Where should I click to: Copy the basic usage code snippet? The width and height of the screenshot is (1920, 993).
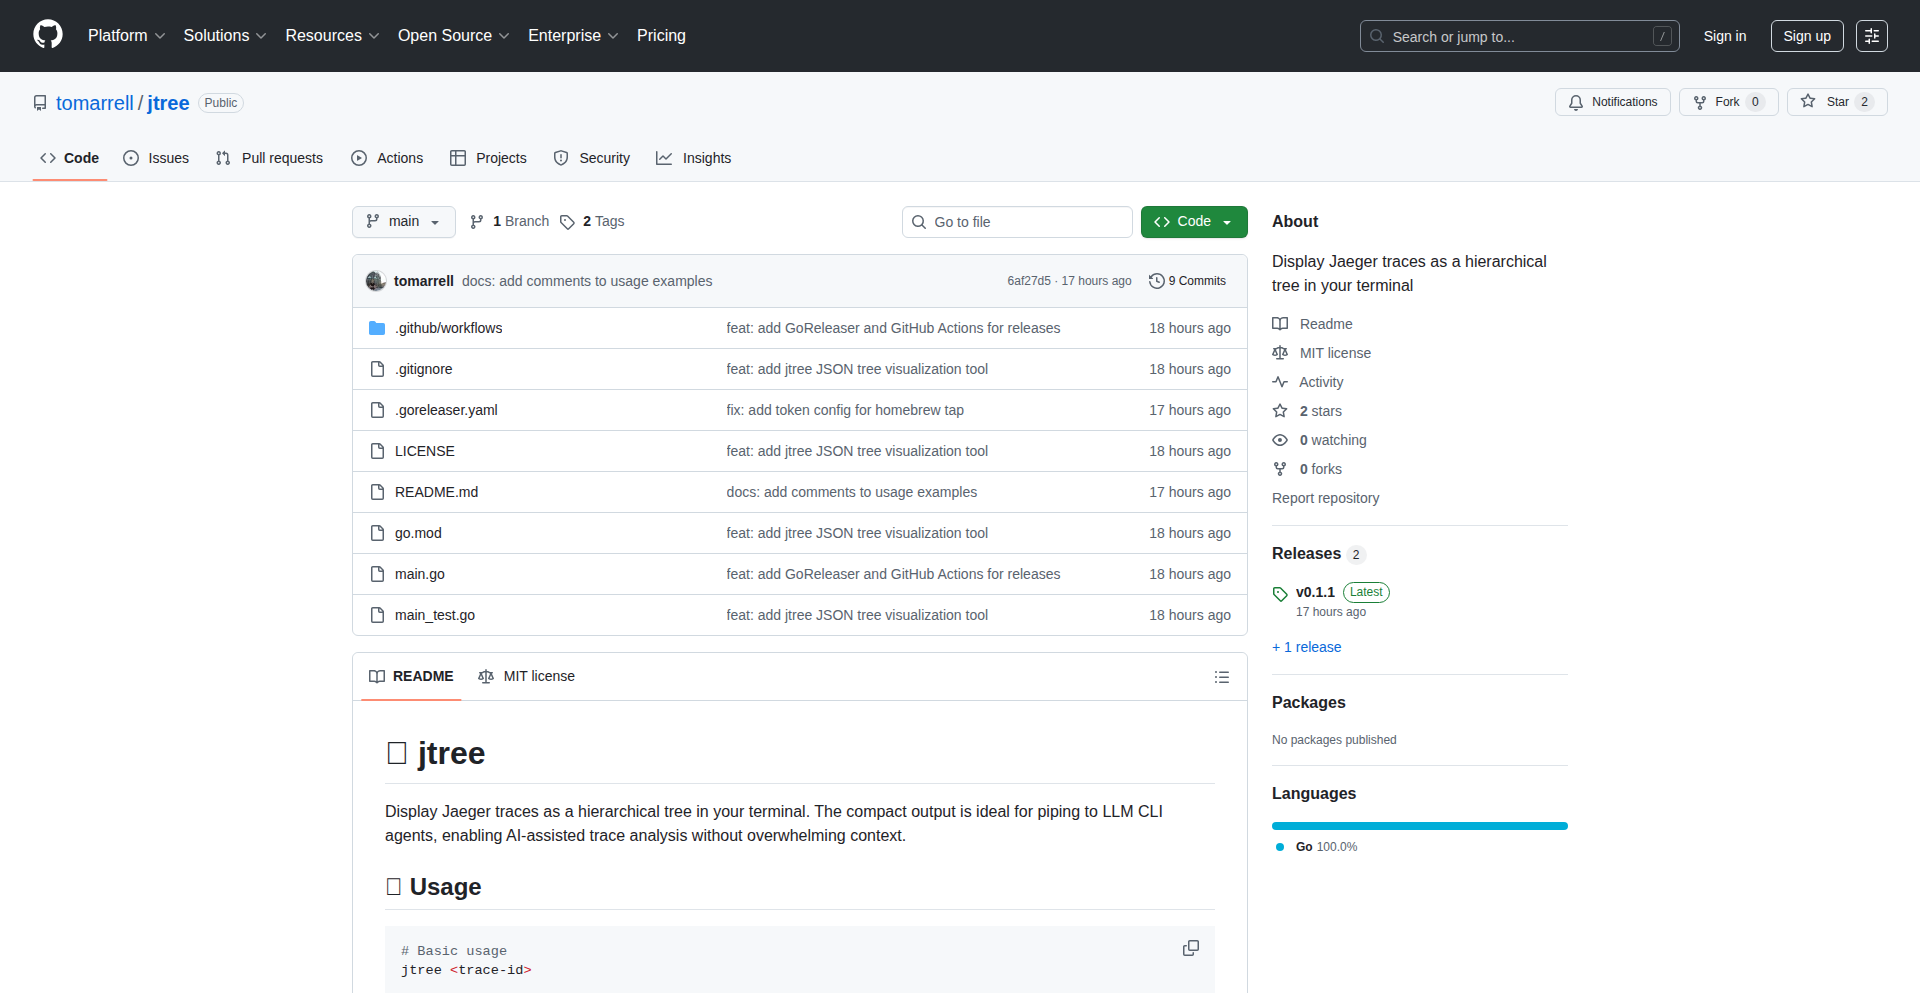coord(1190,948)
